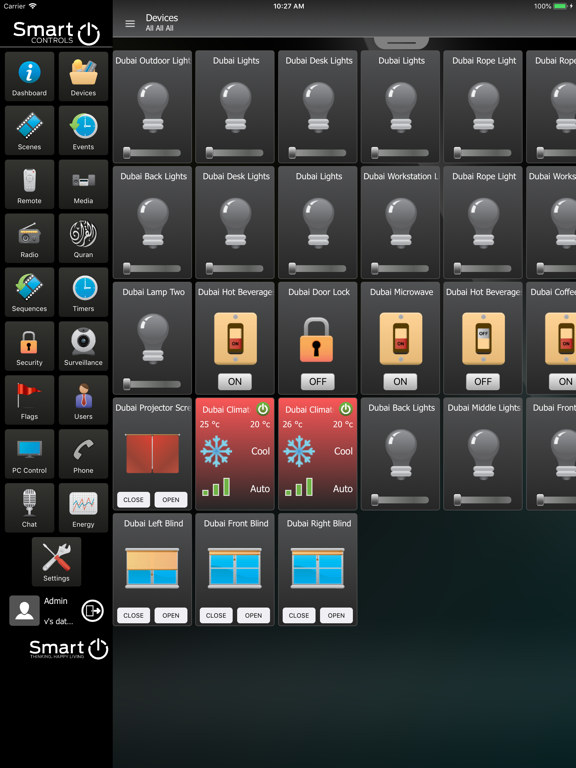Open the Phone handset icon

(x=83, y=454)
